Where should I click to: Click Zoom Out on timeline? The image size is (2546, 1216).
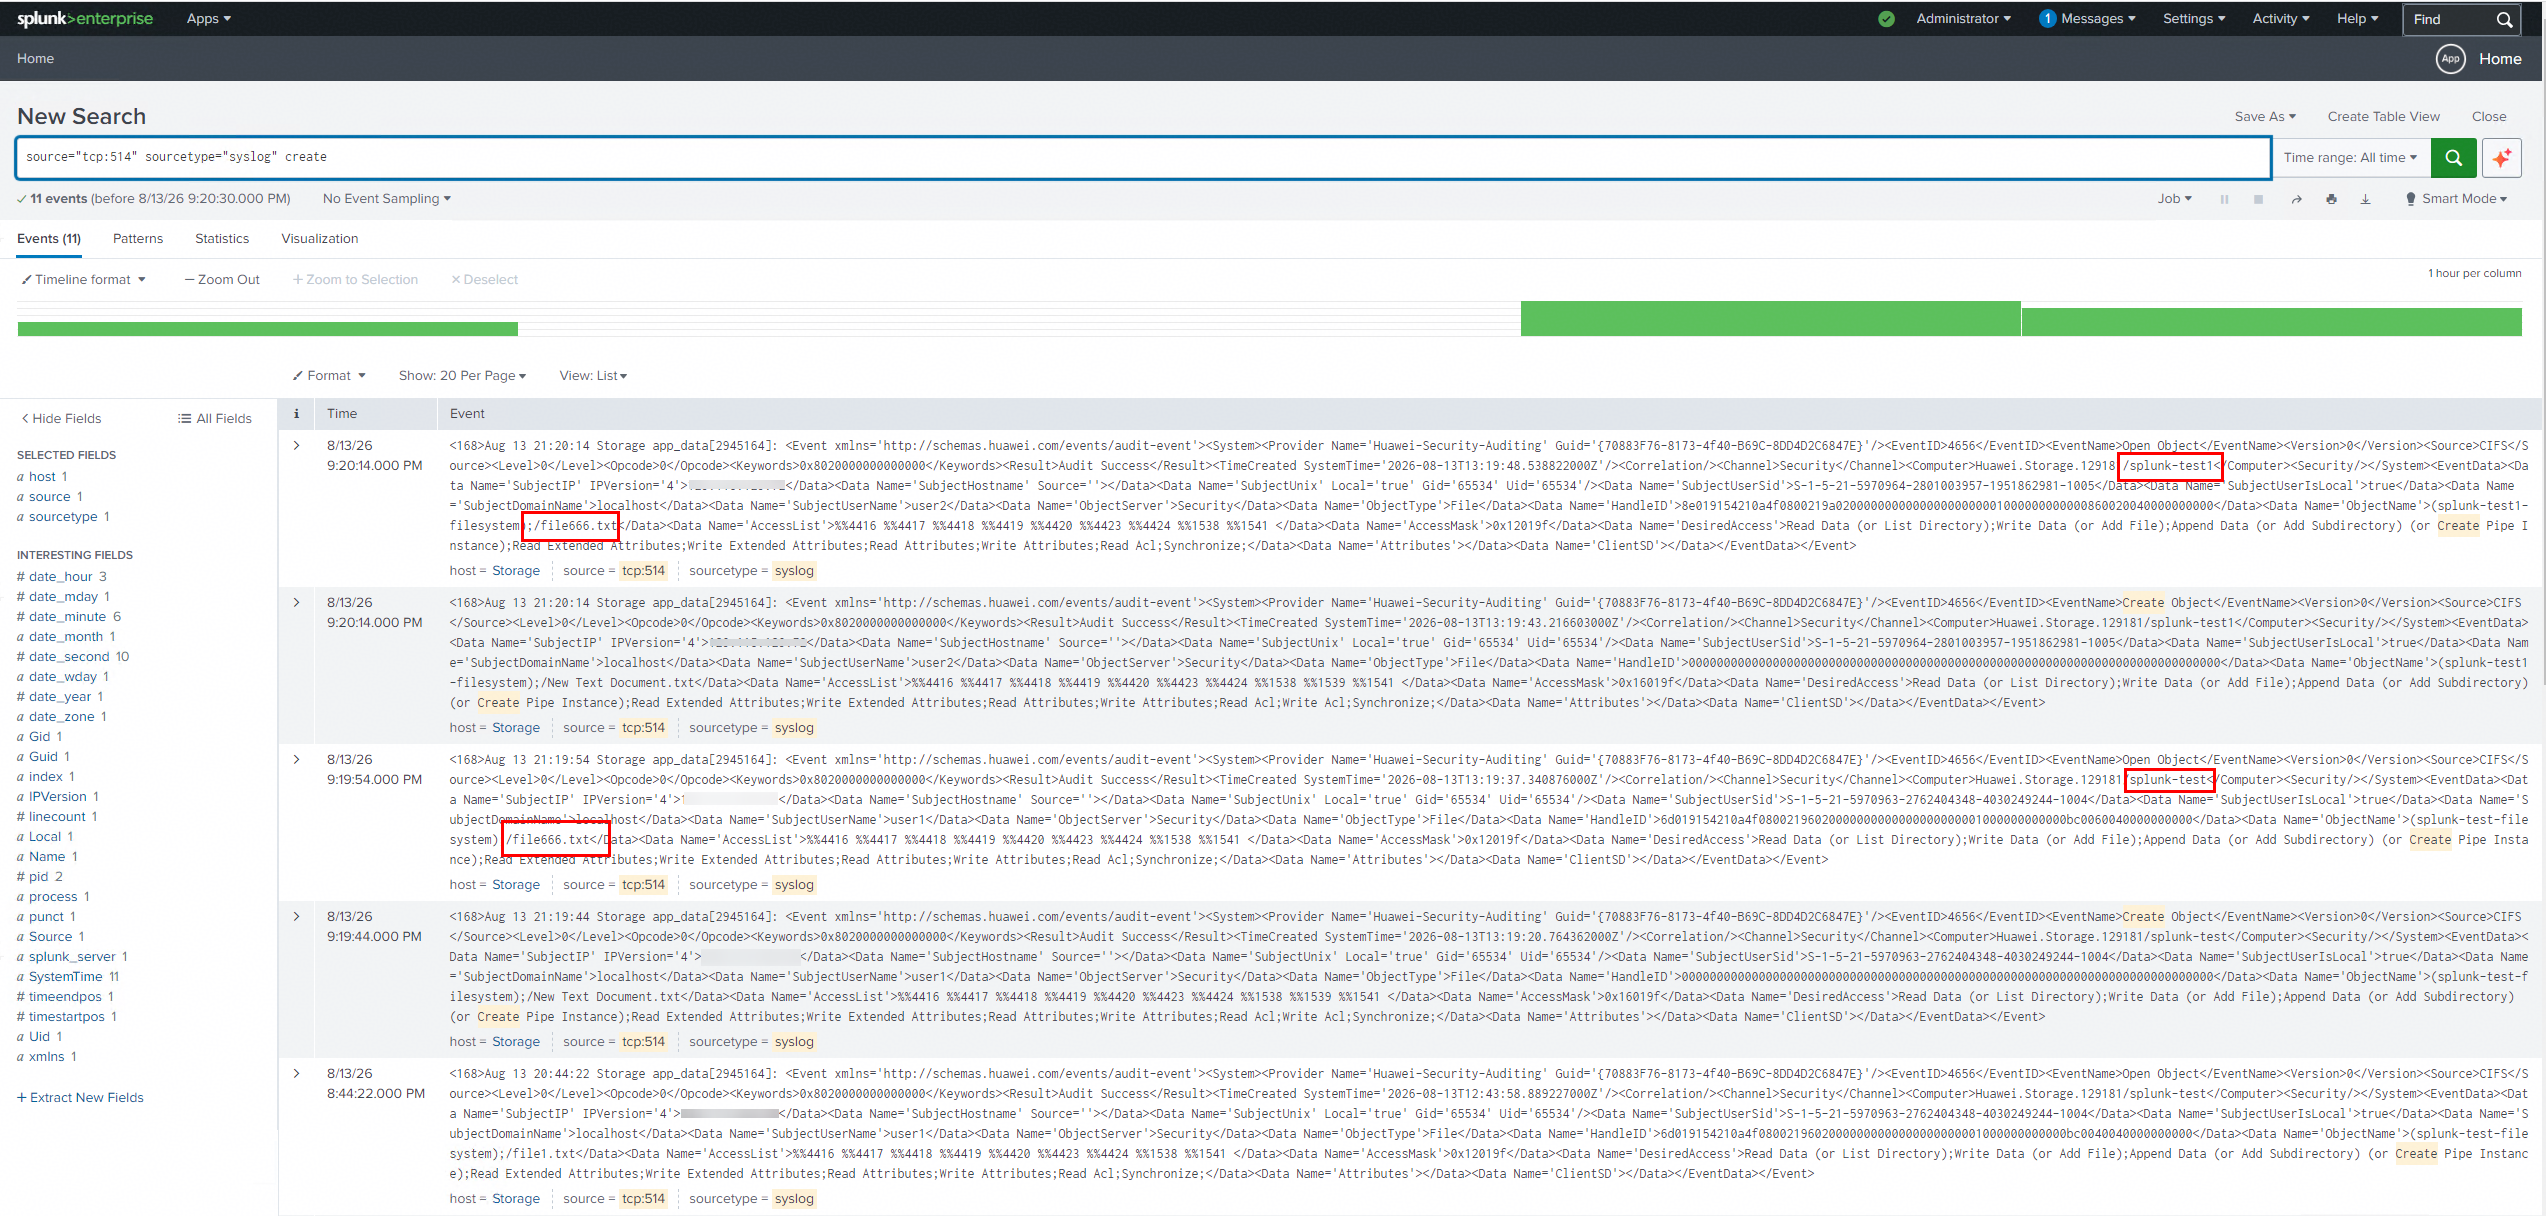coord(222,280)
